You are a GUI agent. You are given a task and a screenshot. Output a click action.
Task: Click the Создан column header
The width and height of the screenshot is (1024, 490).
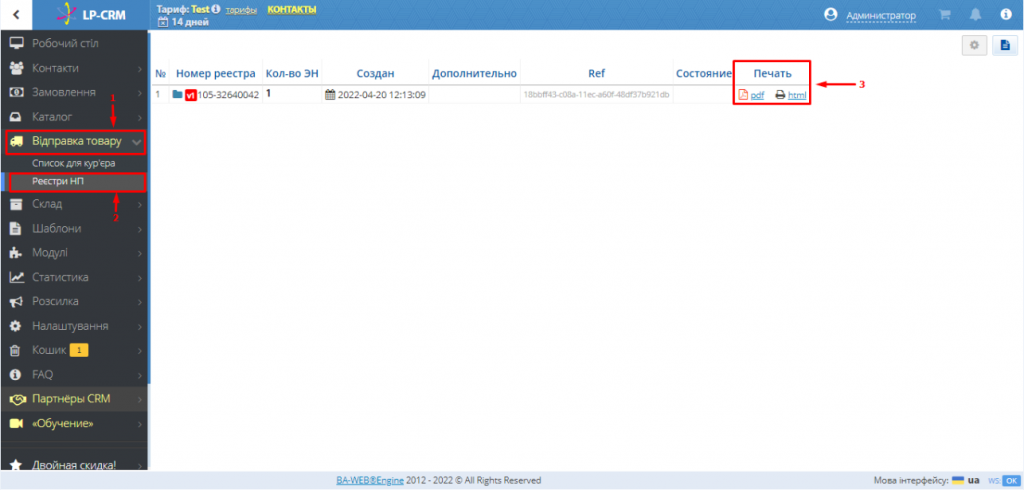(376, 74)
